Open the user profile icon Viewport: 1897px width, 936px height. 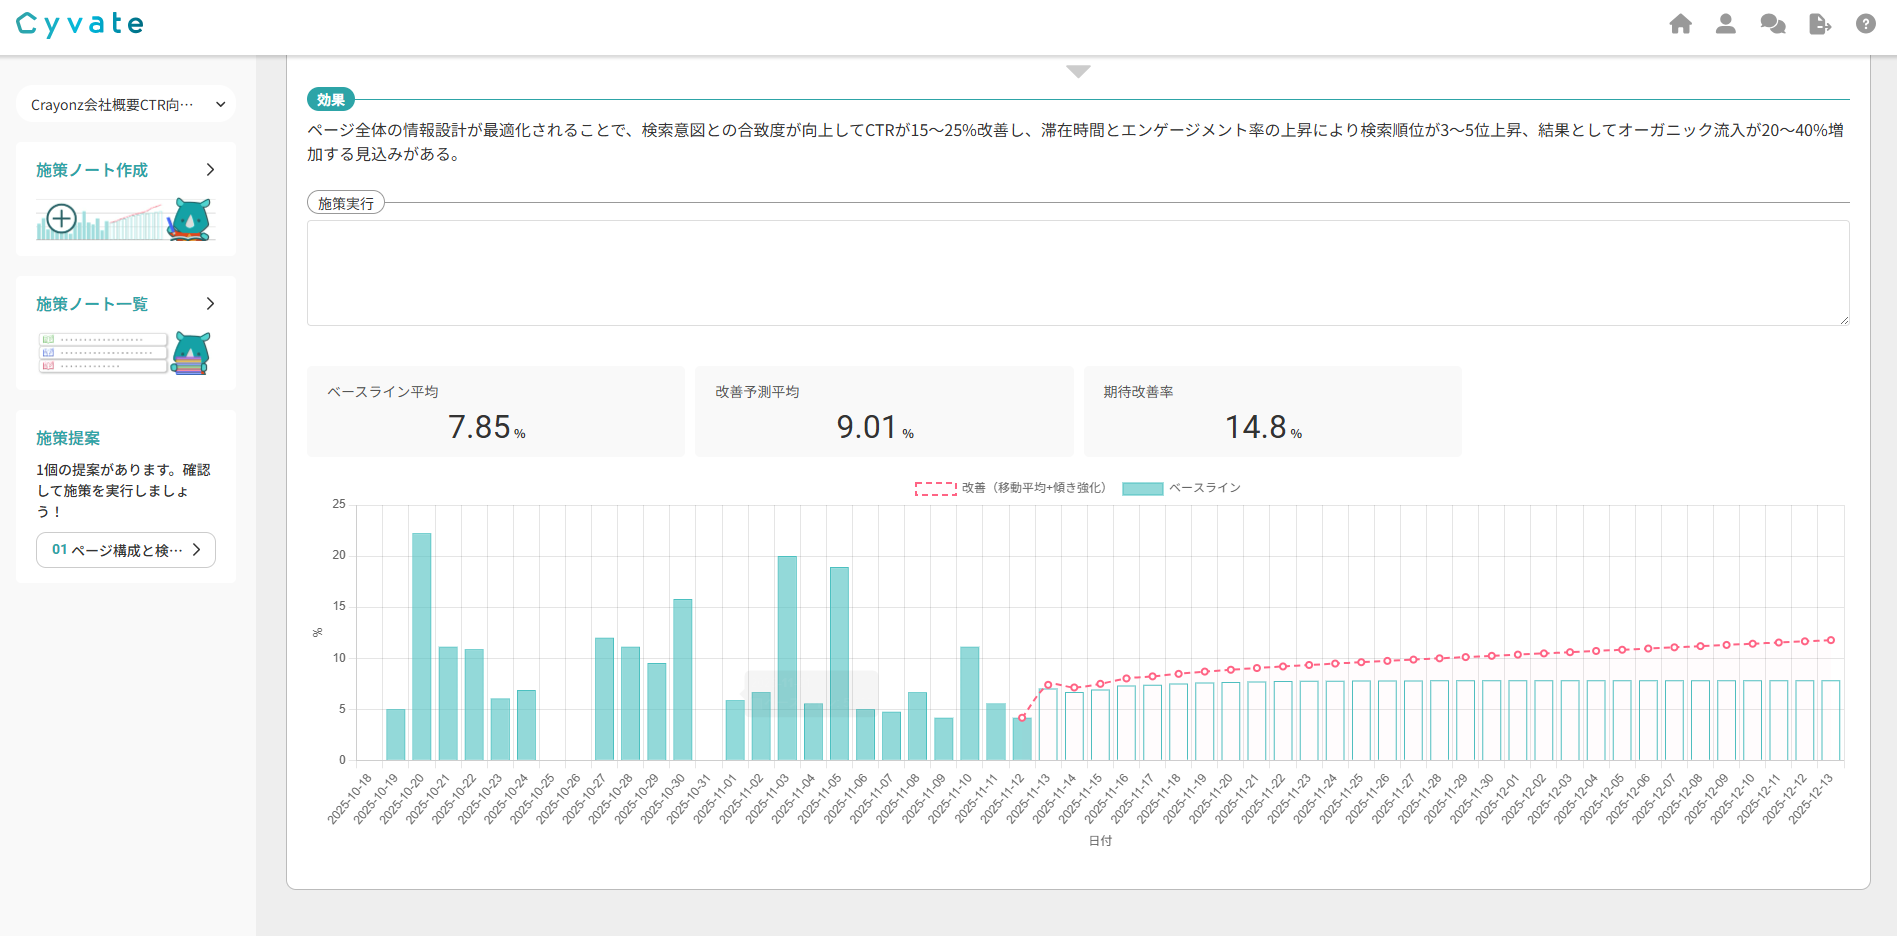[x=1725, y=24]
